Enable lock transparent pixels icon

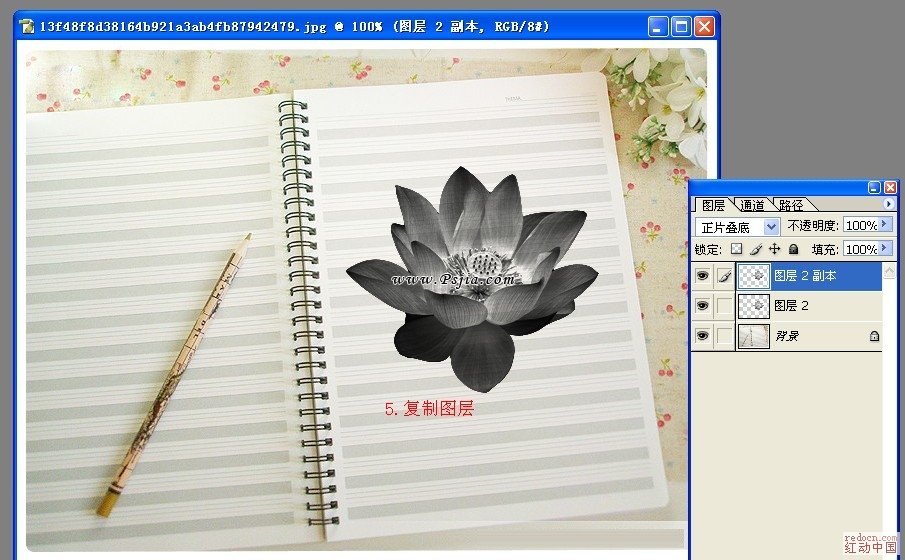tap(736, 249)
